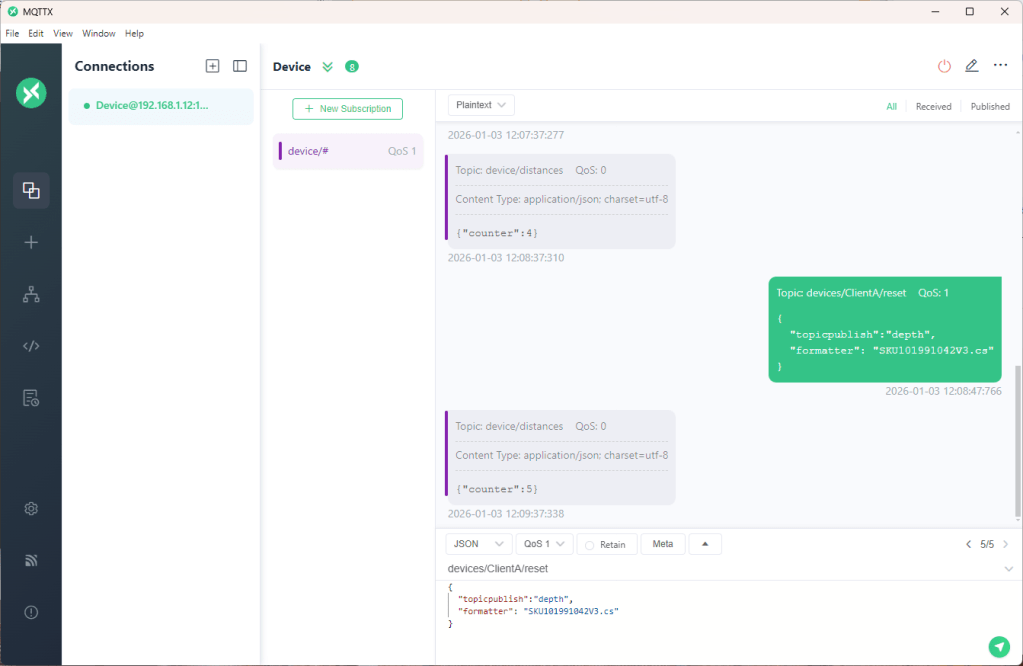Open Settings gear in left sidebar
Screen dimensions: 1023x666
[31, 509]
